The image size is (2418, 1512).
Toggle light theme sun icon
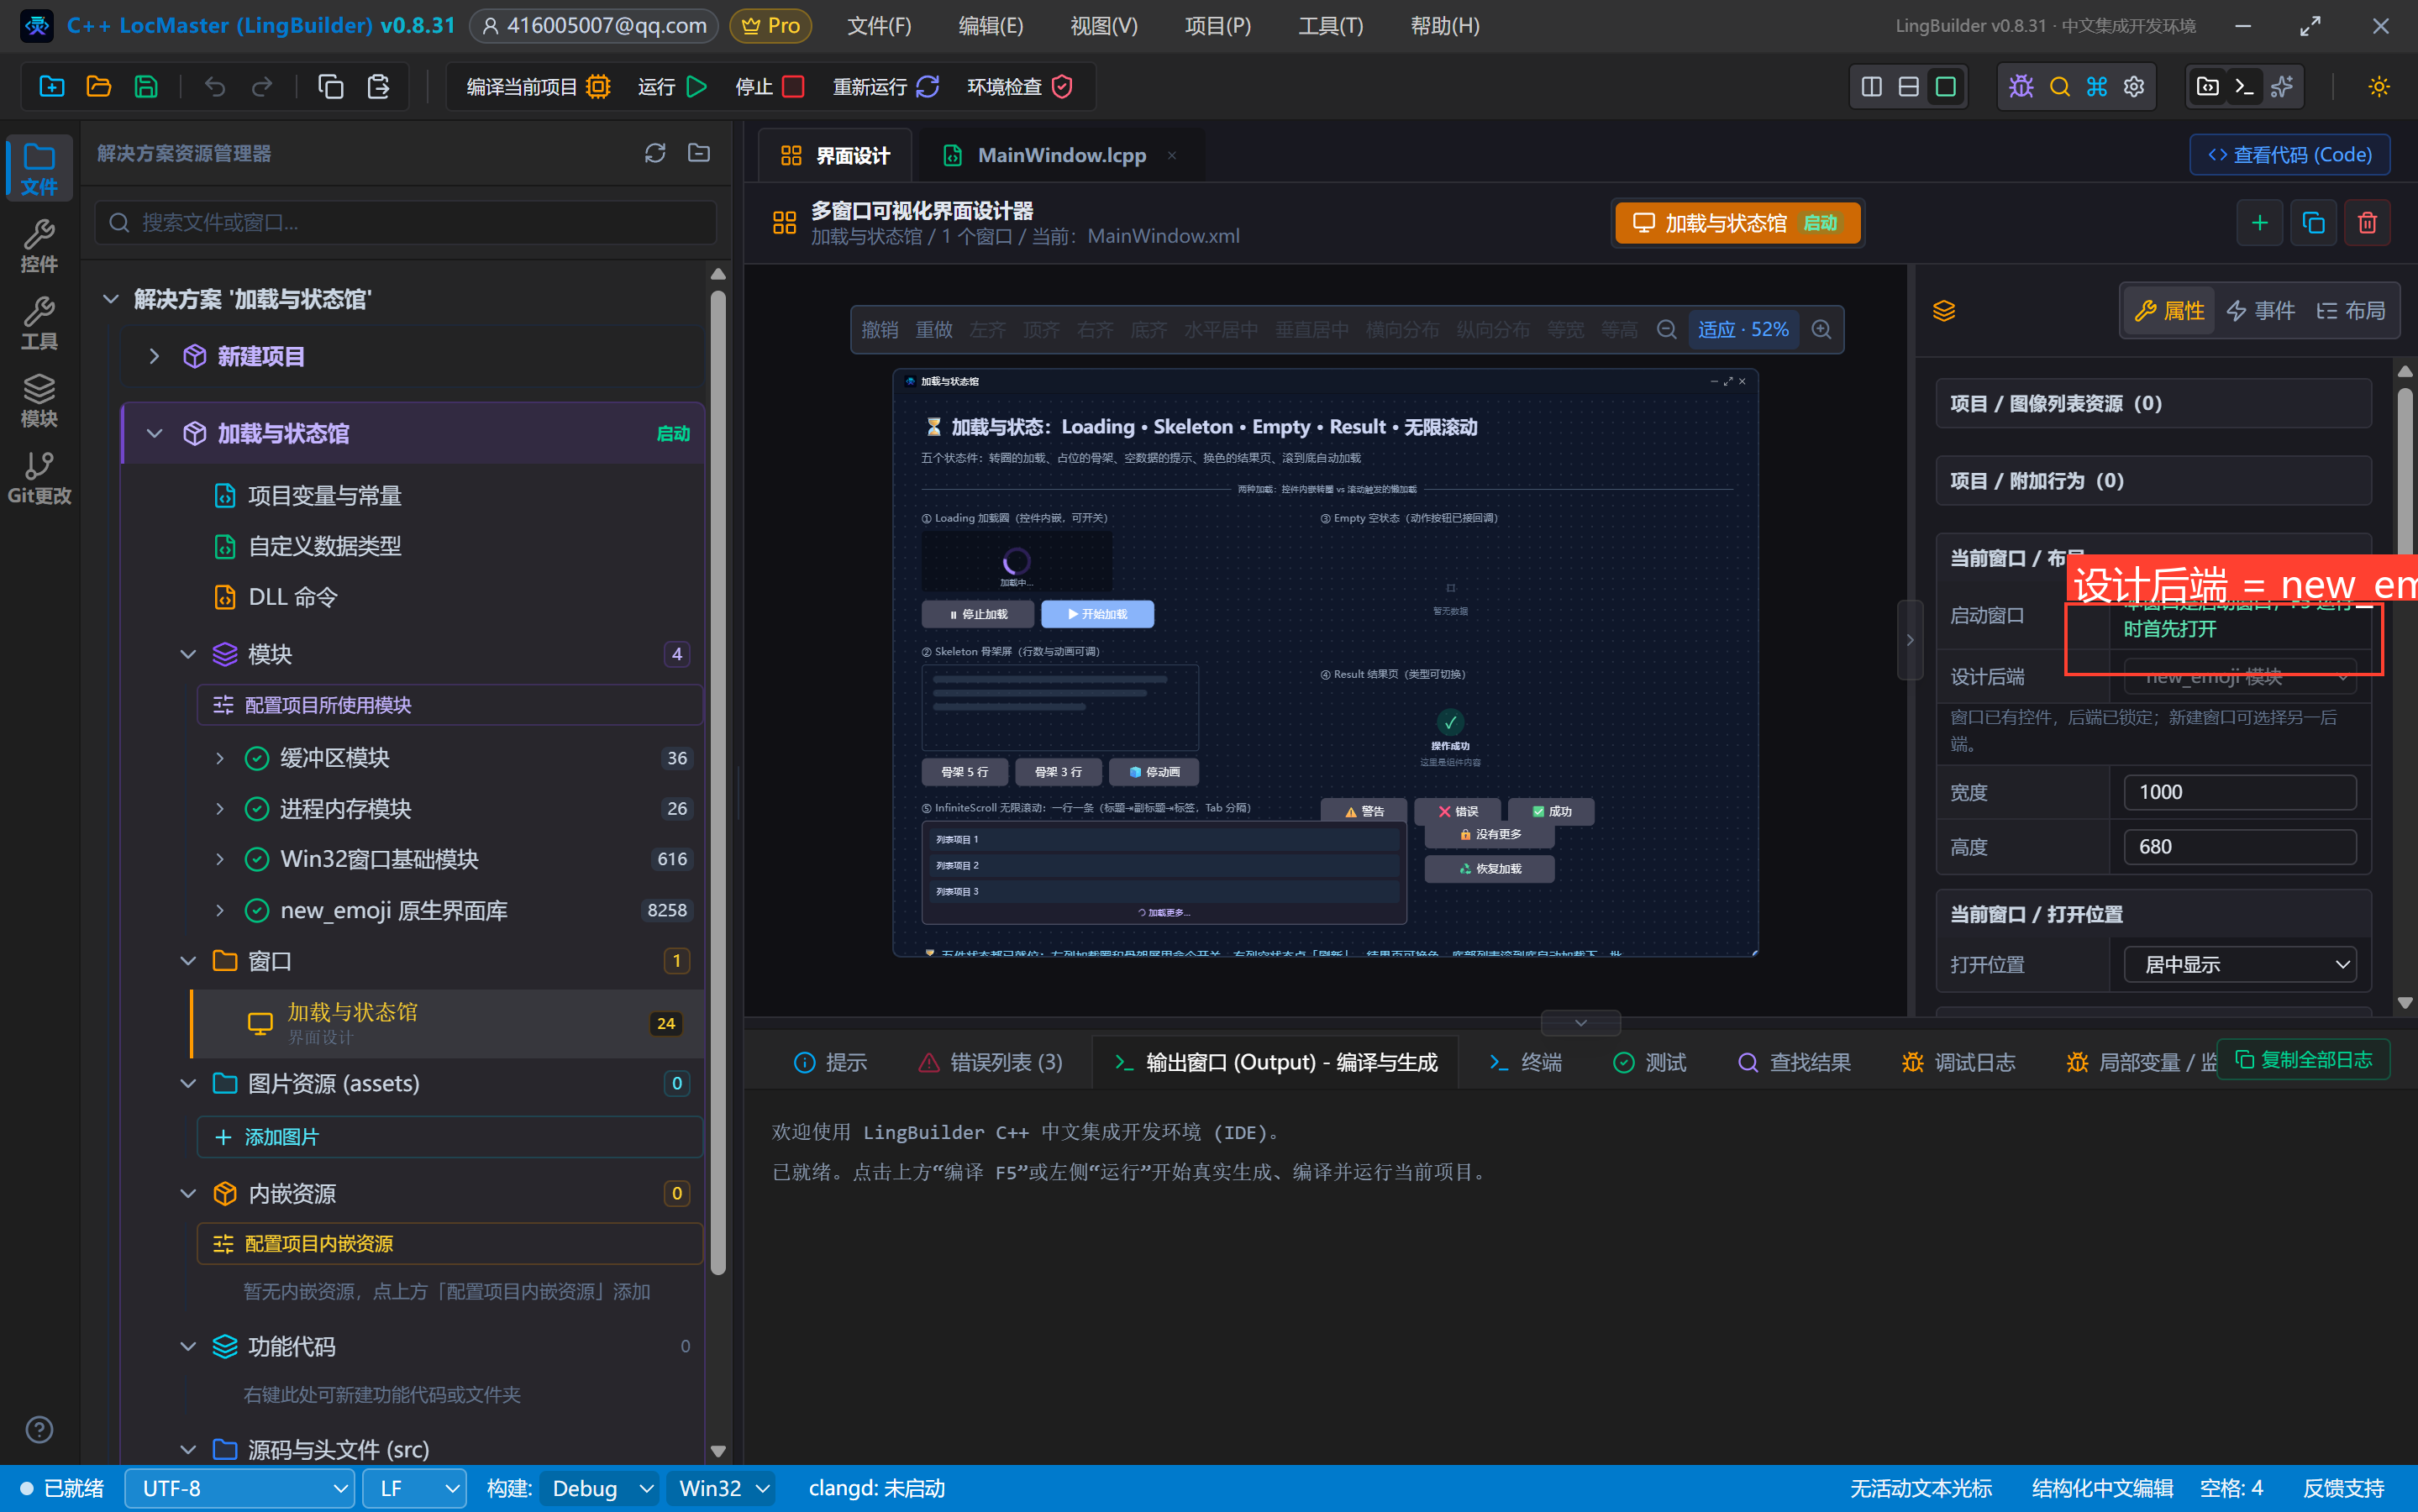click(x=2379, y=87)
